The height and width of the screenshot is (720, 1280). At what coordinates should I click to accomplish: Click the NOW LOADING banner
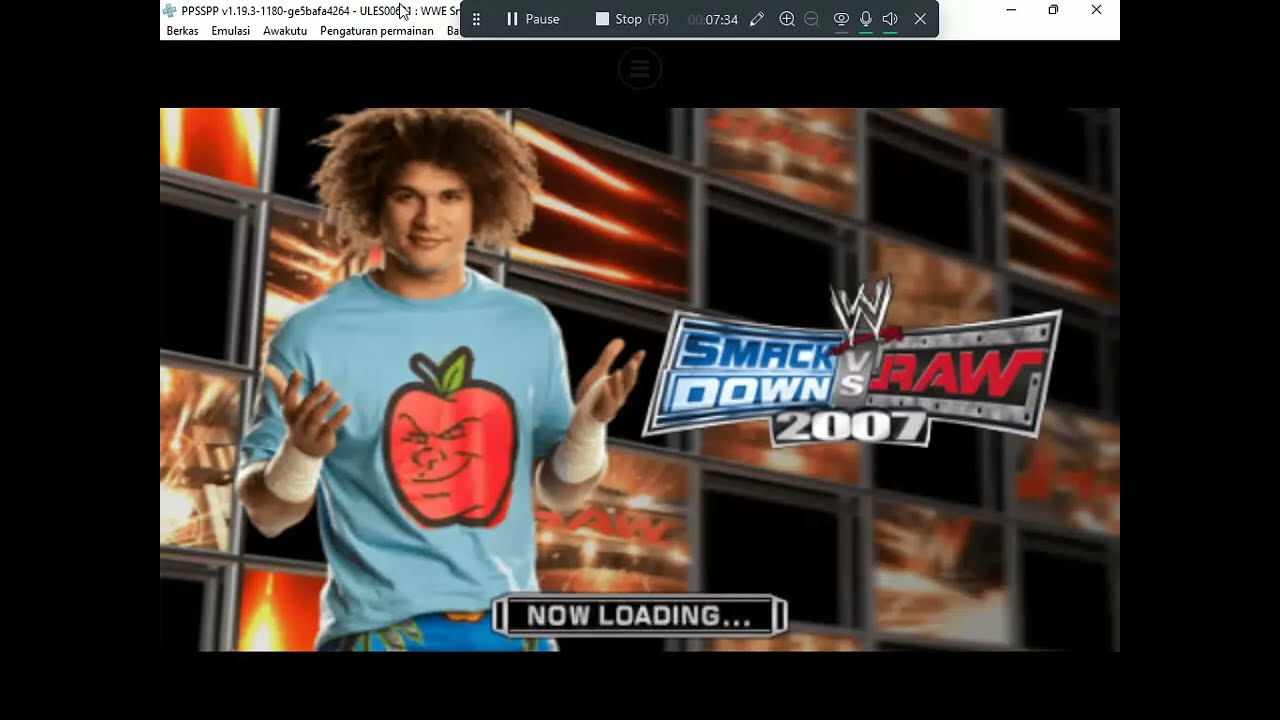pos(640,616)
